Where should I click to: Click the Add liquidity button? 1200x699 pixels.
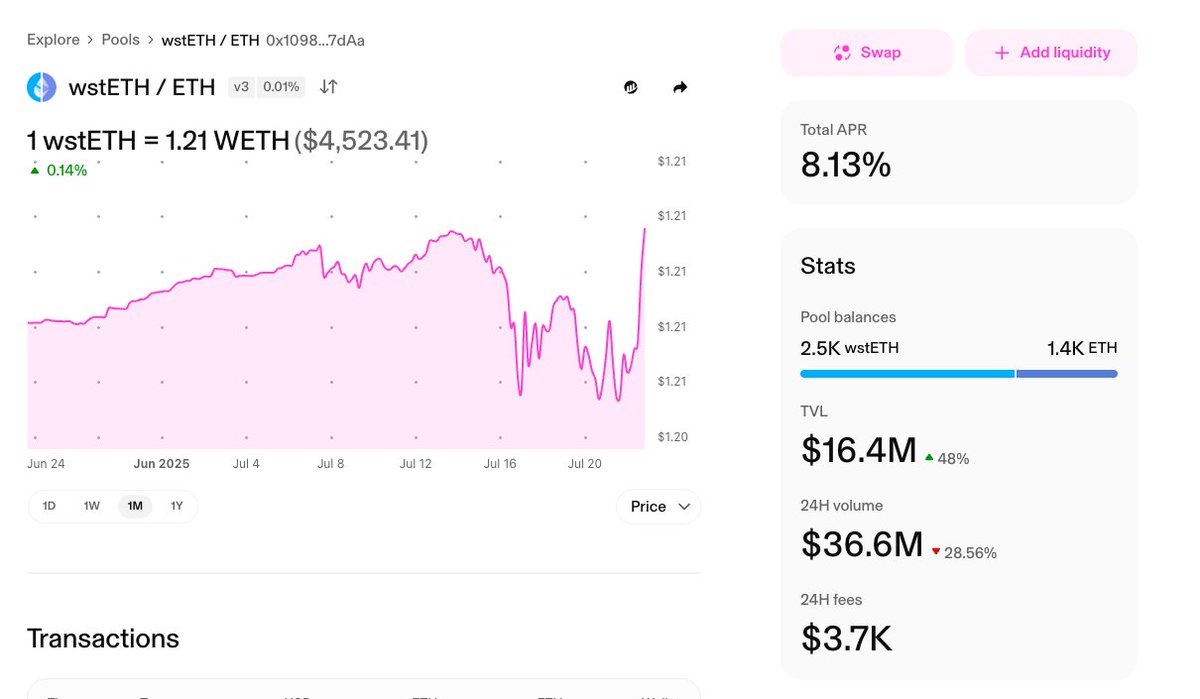[x=1051, y=53]
